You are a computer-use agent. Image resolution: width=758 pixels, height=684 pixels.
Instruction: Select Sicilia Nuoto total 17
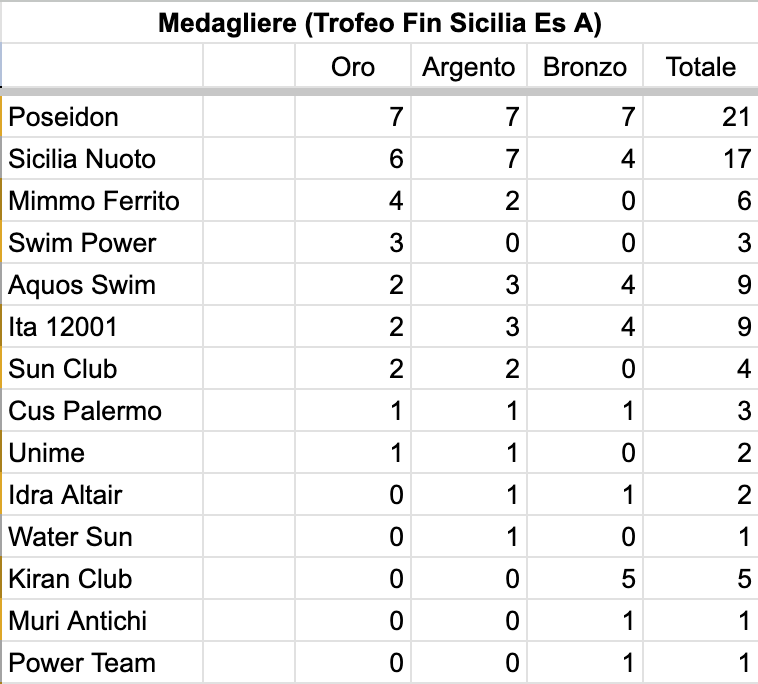click(x=701, y=159)
